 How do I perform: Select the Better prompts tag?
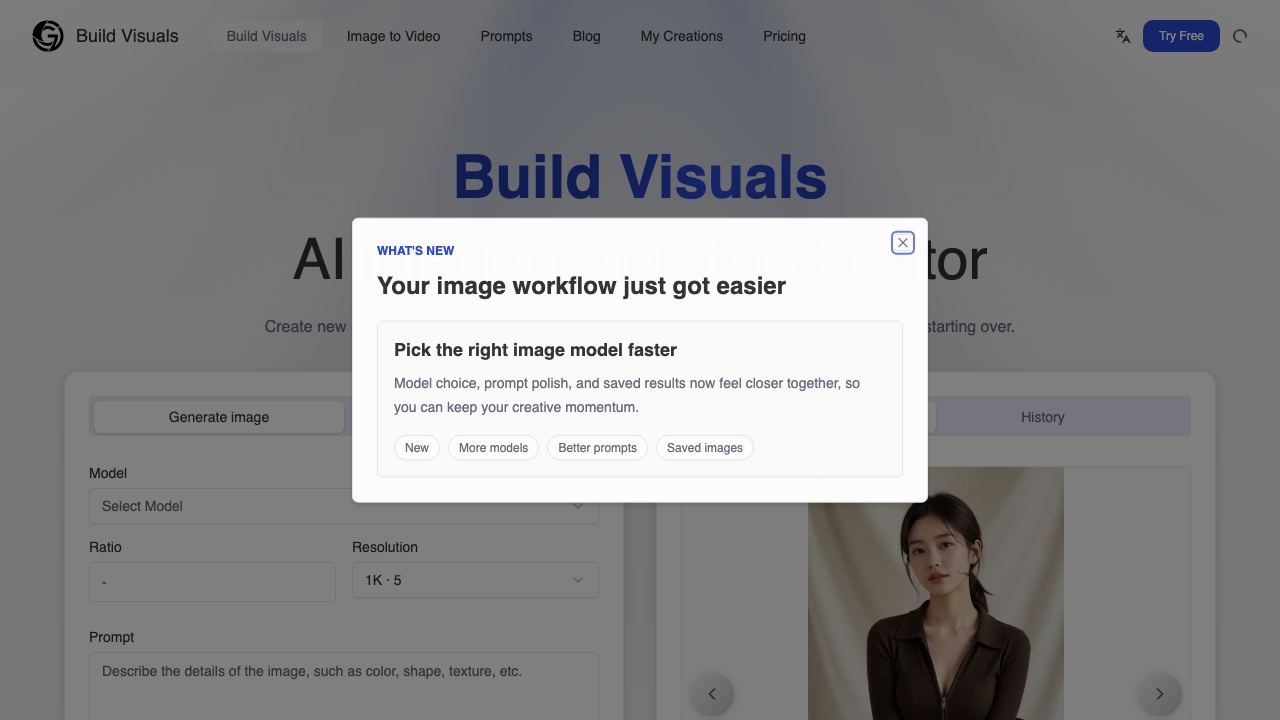tap(597, 448)
